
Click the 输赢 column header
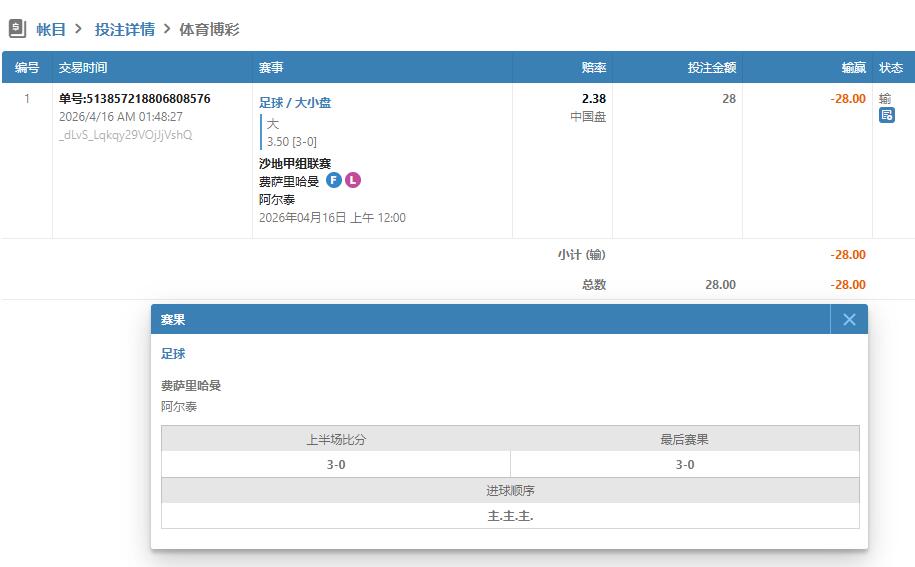(x=853, y=68)
